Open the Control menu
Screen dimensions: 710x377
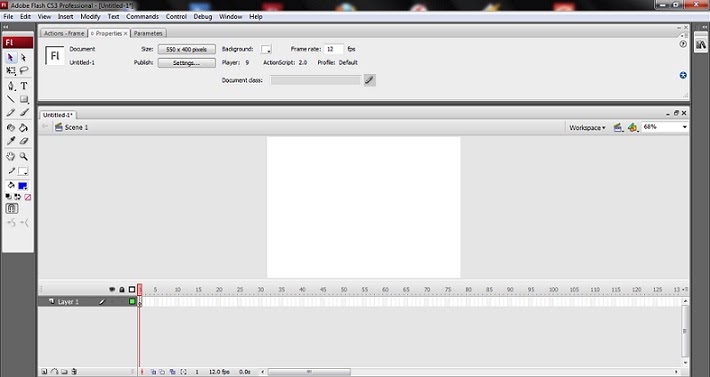pyautogui.click(x=176, y=16)
